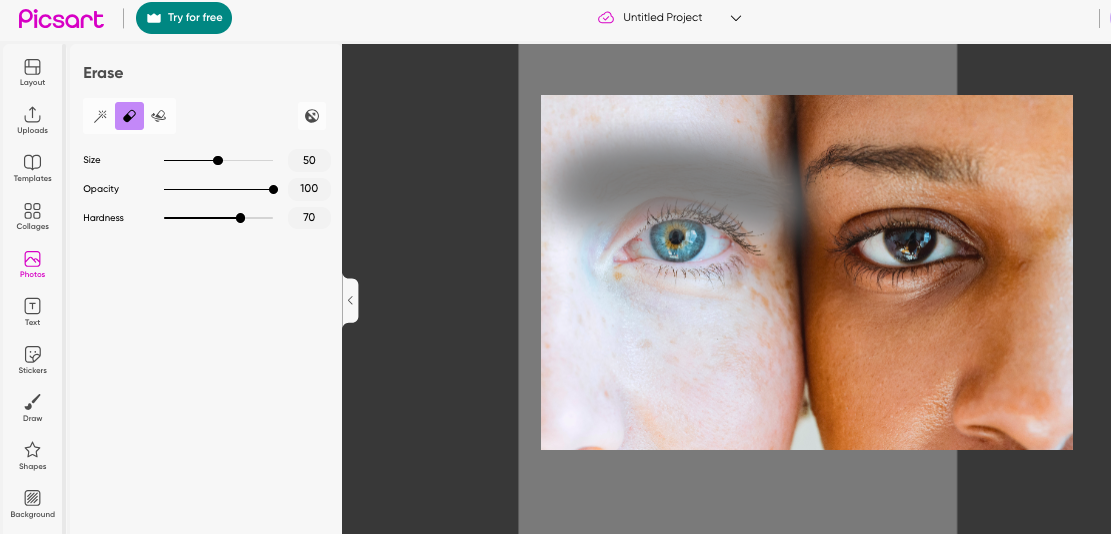Screen dimensions: 1111x534
Task: Open the Collages section
Action: pyautogui.click(x=33, y=217)
